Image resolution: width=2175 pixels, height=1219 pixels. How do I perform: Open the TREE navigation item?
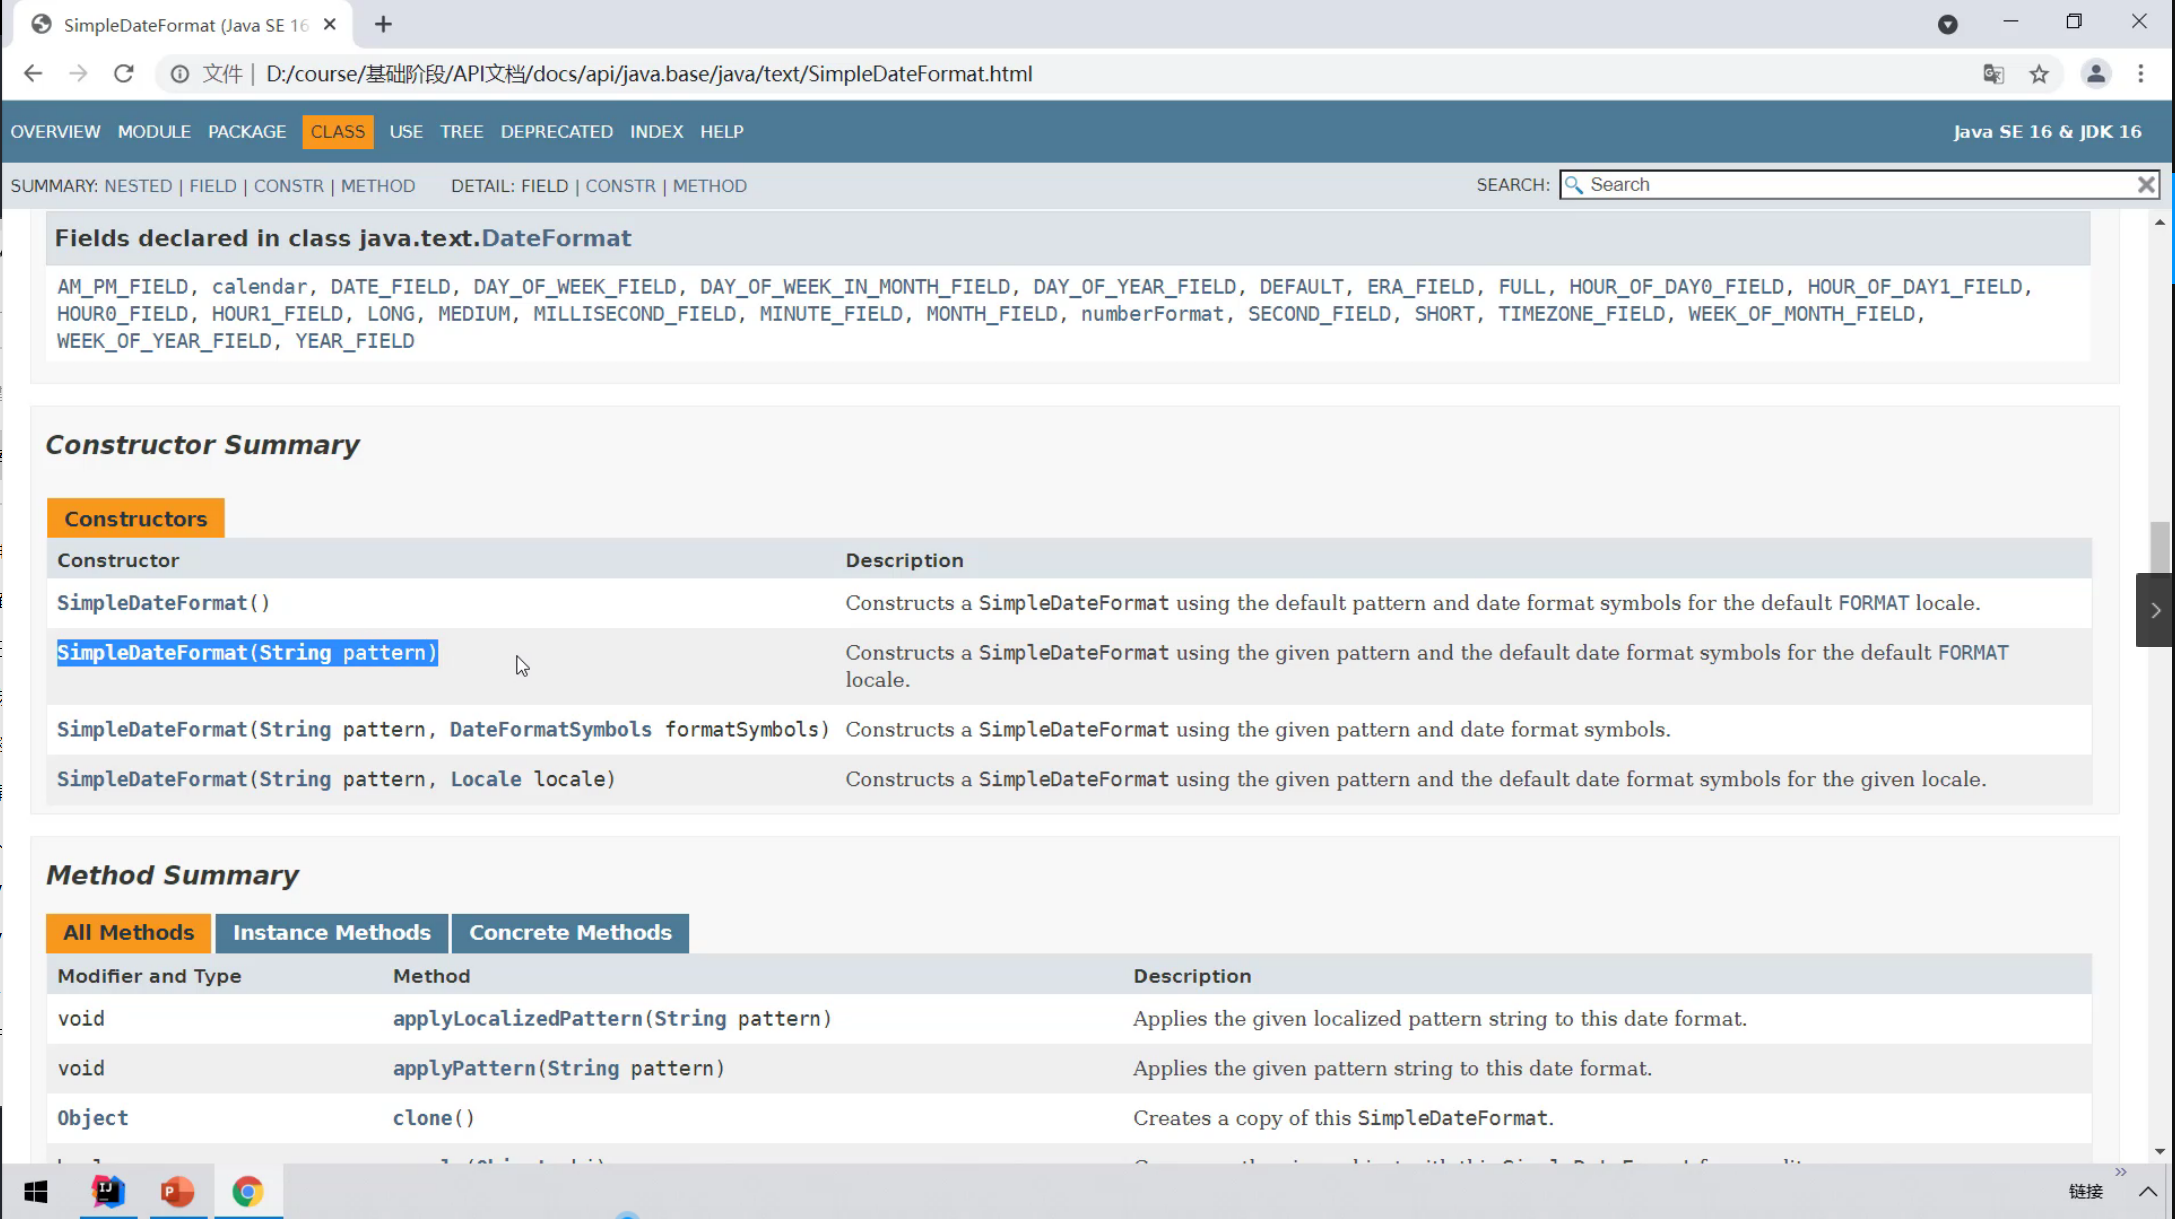(x=461, y=132)
